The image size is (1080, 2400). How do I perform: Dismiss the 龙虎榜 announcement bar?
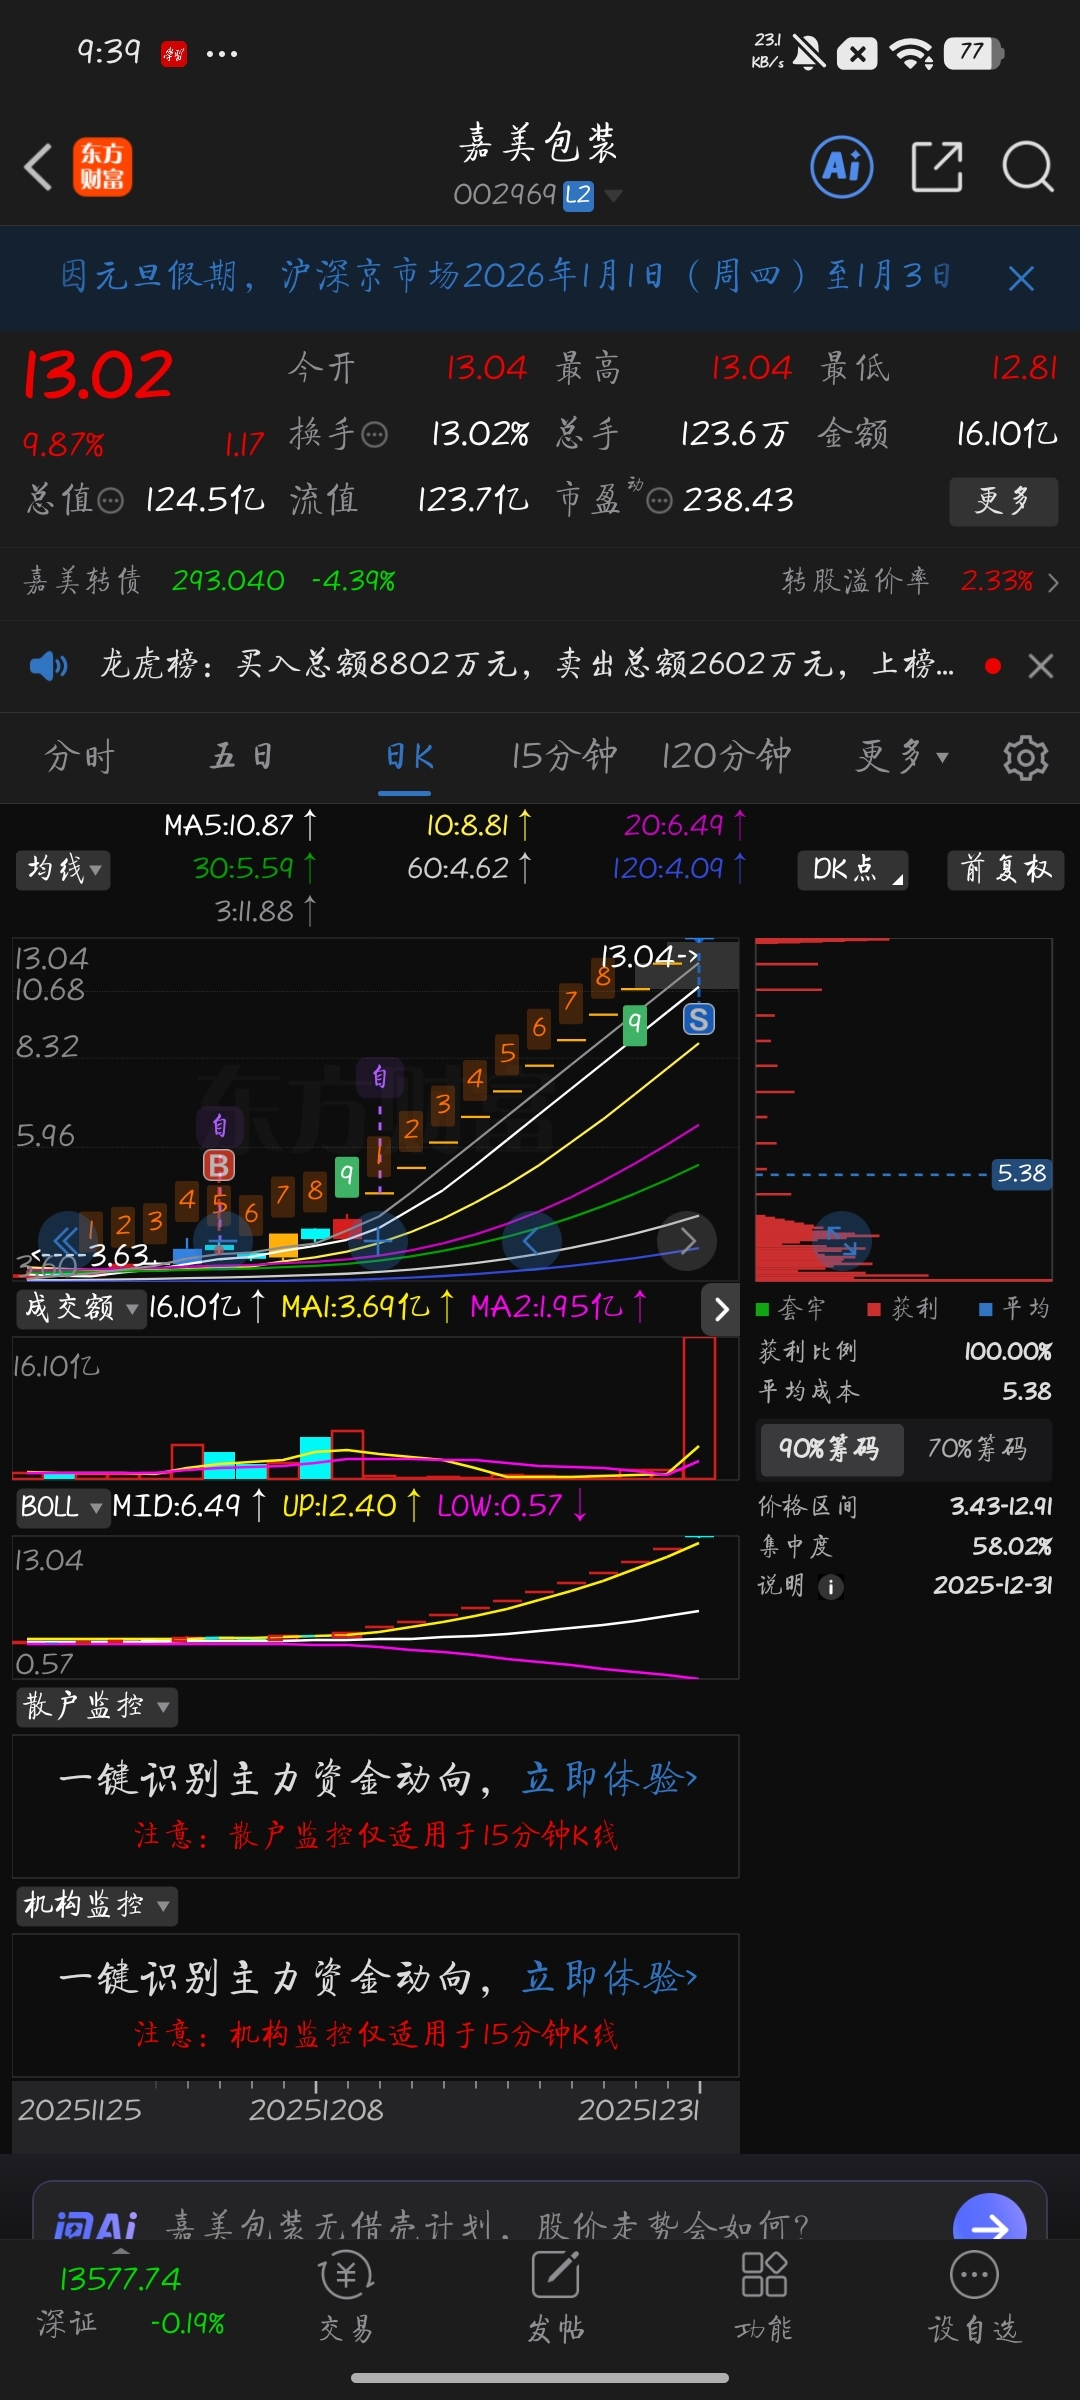[1041, 666]
